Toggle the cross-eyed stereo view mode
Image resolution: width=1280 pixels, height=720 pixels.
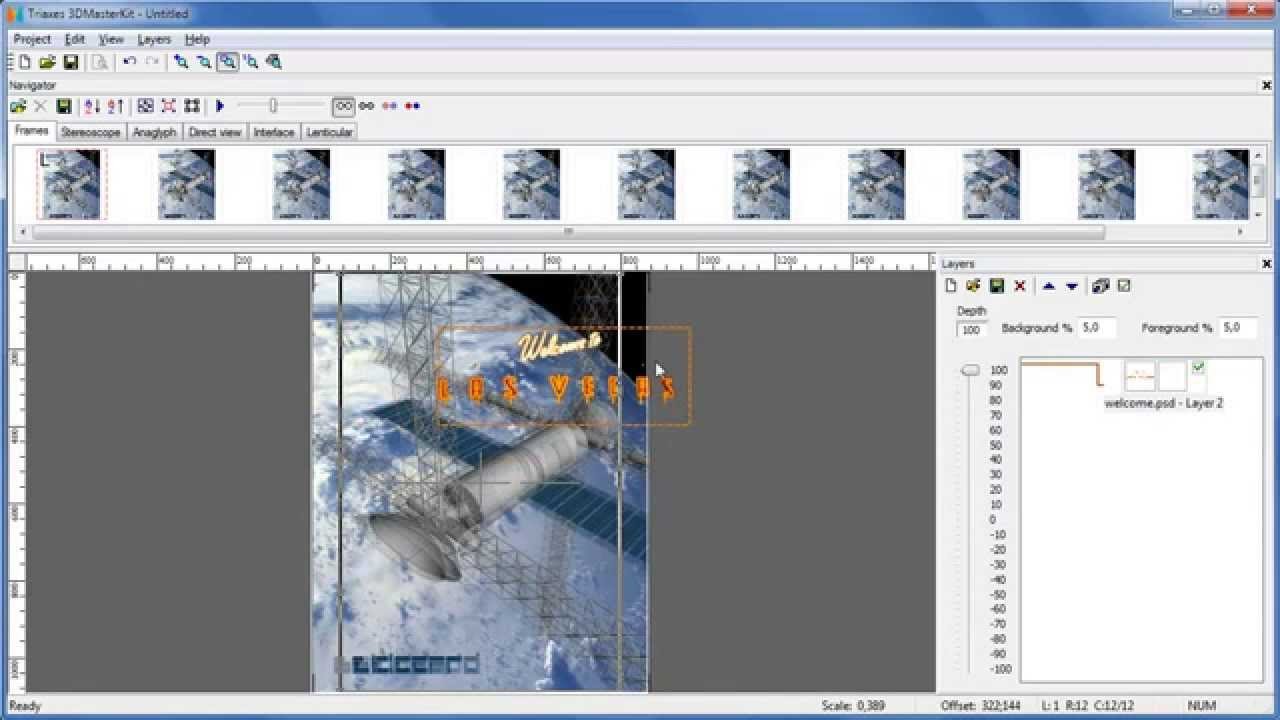(x=367, y=106)
